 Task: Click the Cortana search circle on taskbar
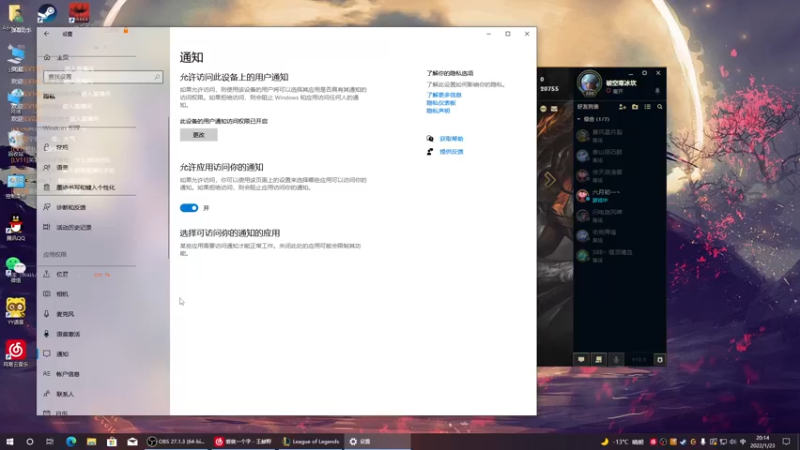coord(30,441)
